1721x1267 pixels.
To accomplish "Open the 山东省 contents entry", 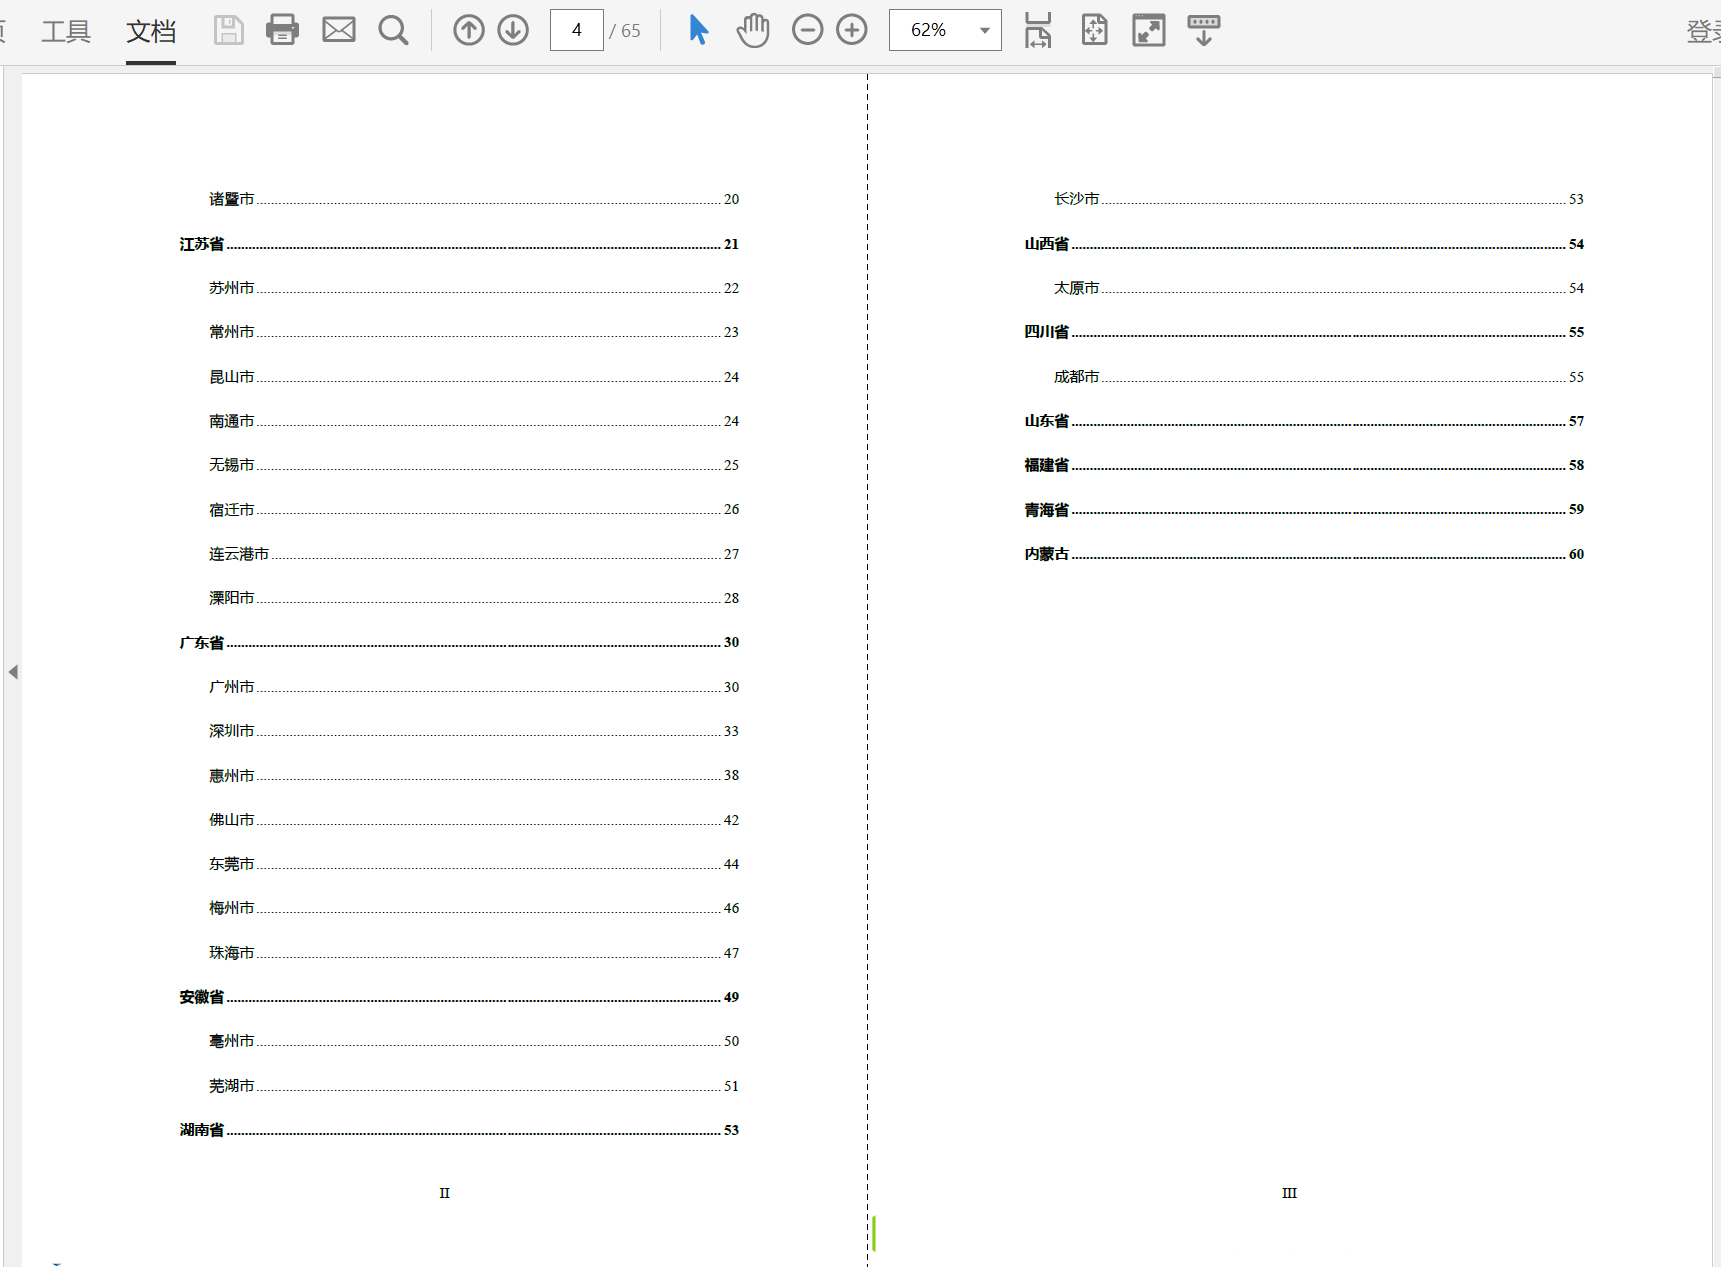I will tap(1304, 421).
